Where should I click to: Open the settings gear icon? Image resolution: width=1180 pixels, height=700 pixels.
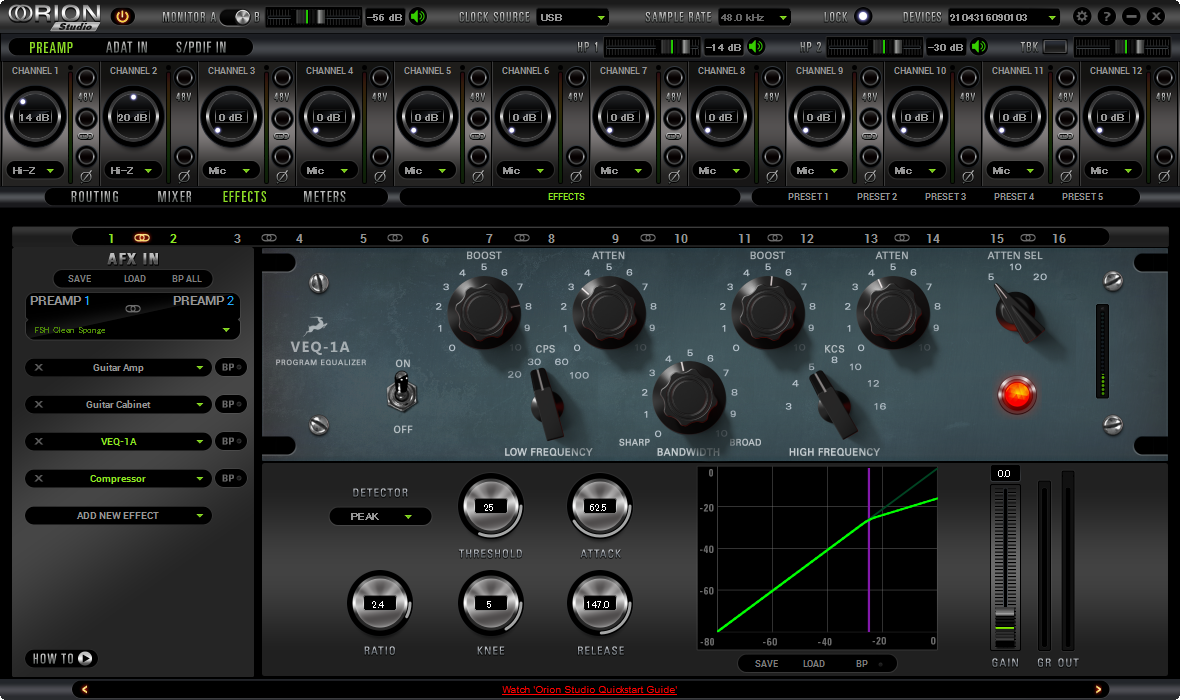click(x=1081, y=17)
